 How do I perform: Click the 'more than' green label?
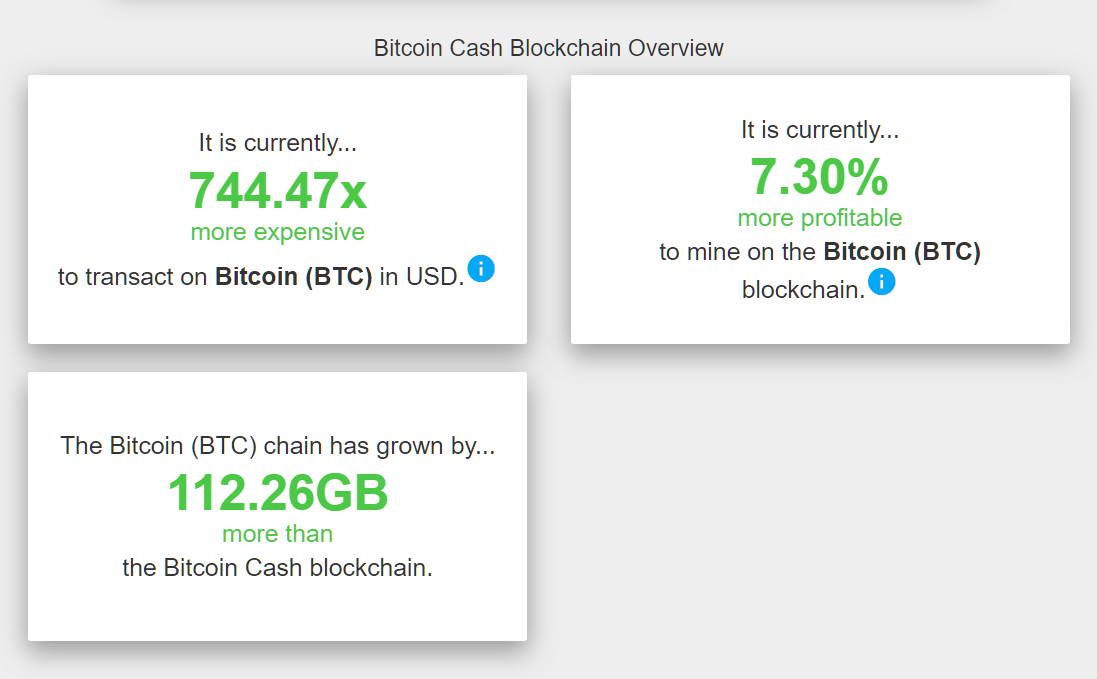tap(278, 534)
